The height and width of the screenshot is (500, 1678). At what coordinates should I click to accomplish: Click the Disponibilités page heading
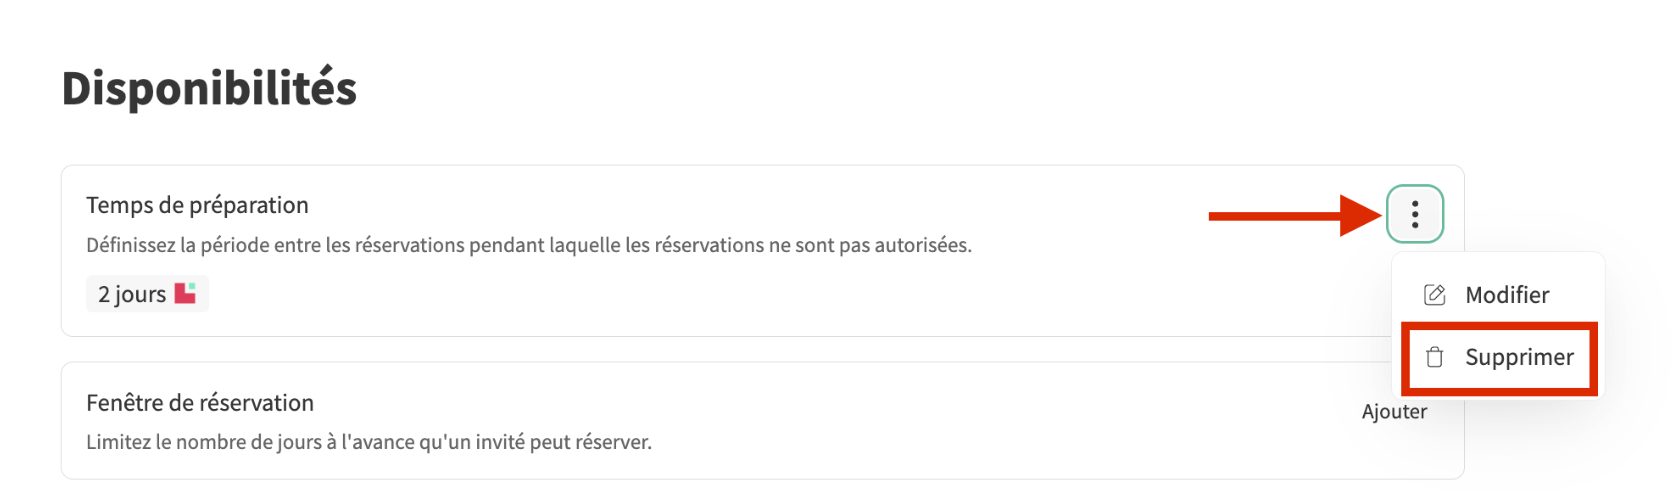[209, 88]
